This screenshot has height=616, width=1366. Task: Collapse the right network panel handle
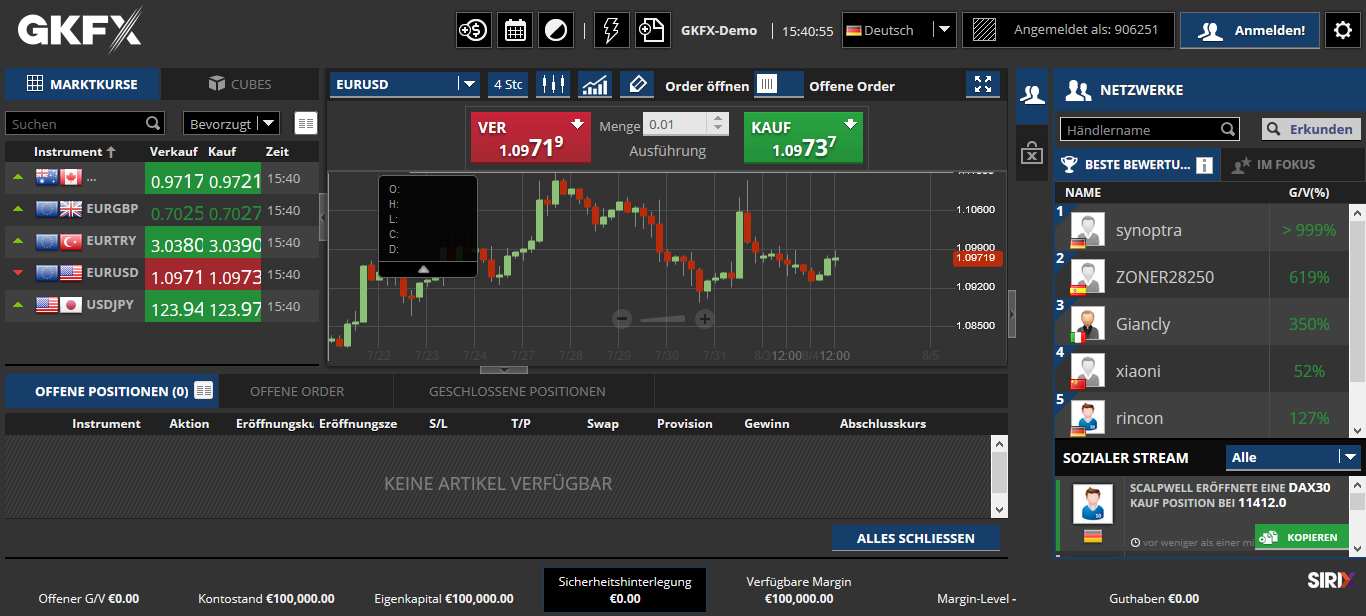point(1012,314)
